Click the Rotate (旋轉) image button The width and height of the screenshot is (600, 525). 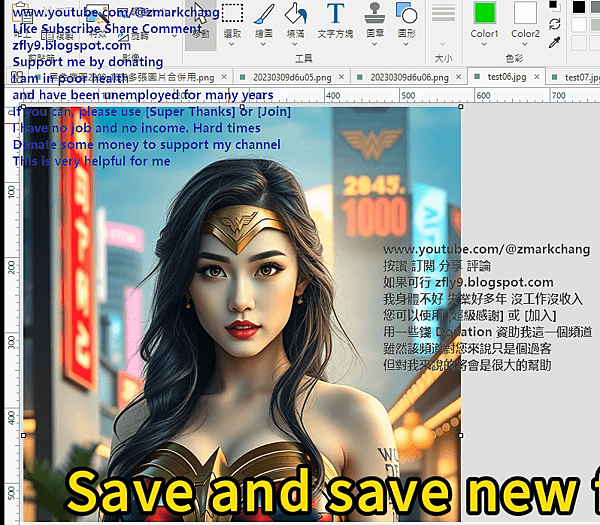tap(134, 36)
